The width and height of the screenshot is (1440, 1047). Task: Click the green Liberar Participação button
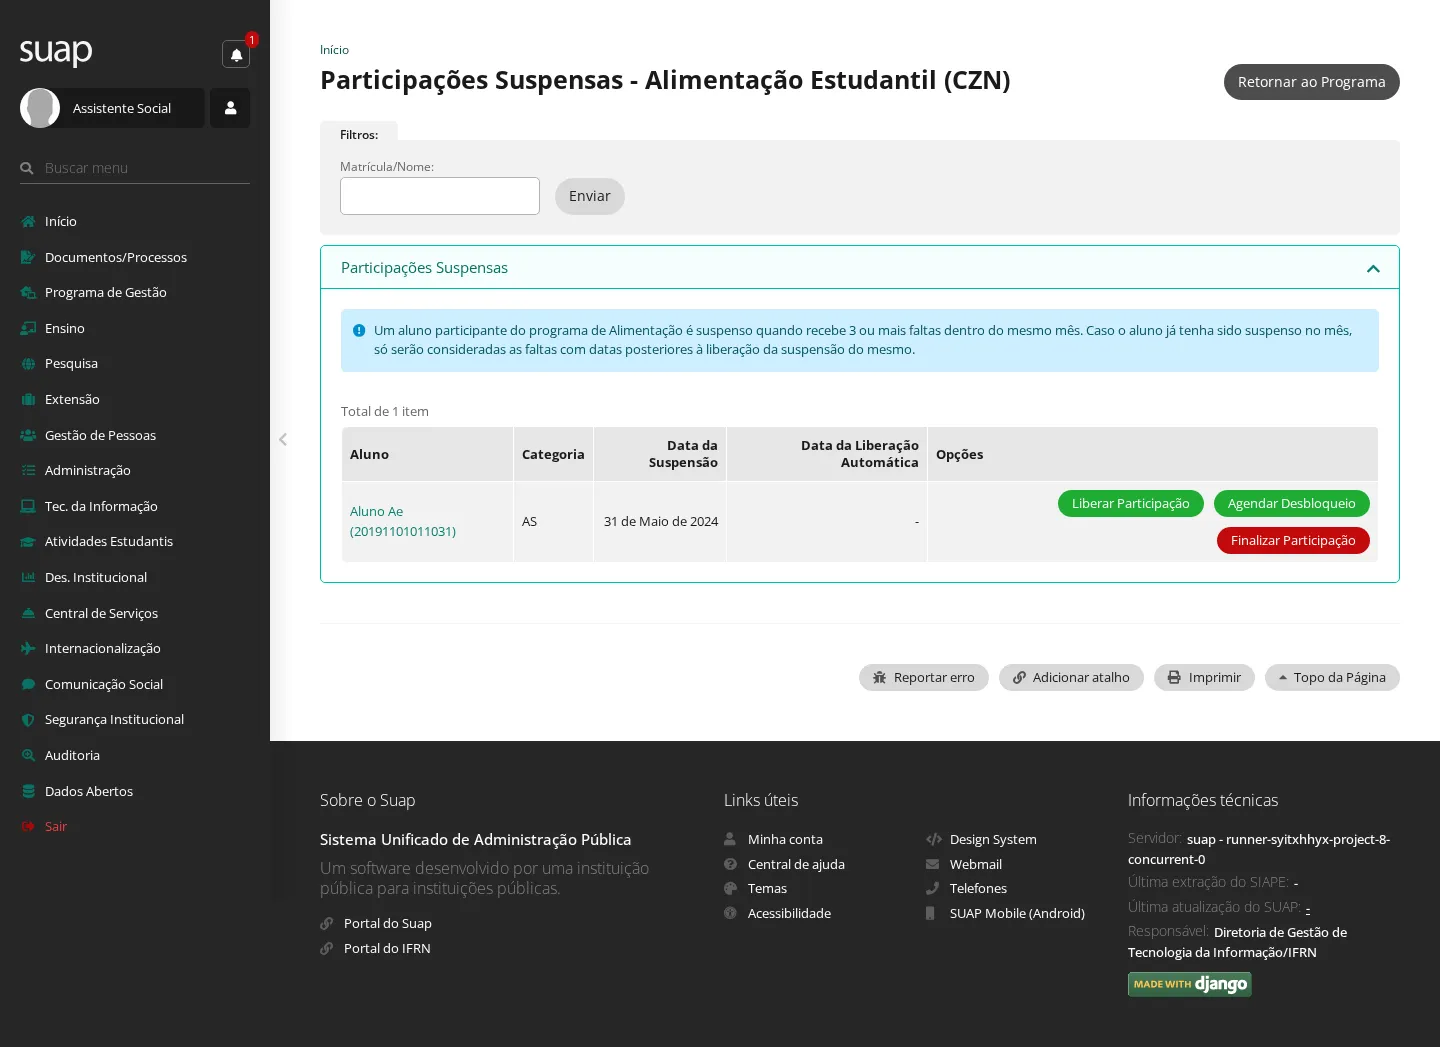[x=1131, y=503]
